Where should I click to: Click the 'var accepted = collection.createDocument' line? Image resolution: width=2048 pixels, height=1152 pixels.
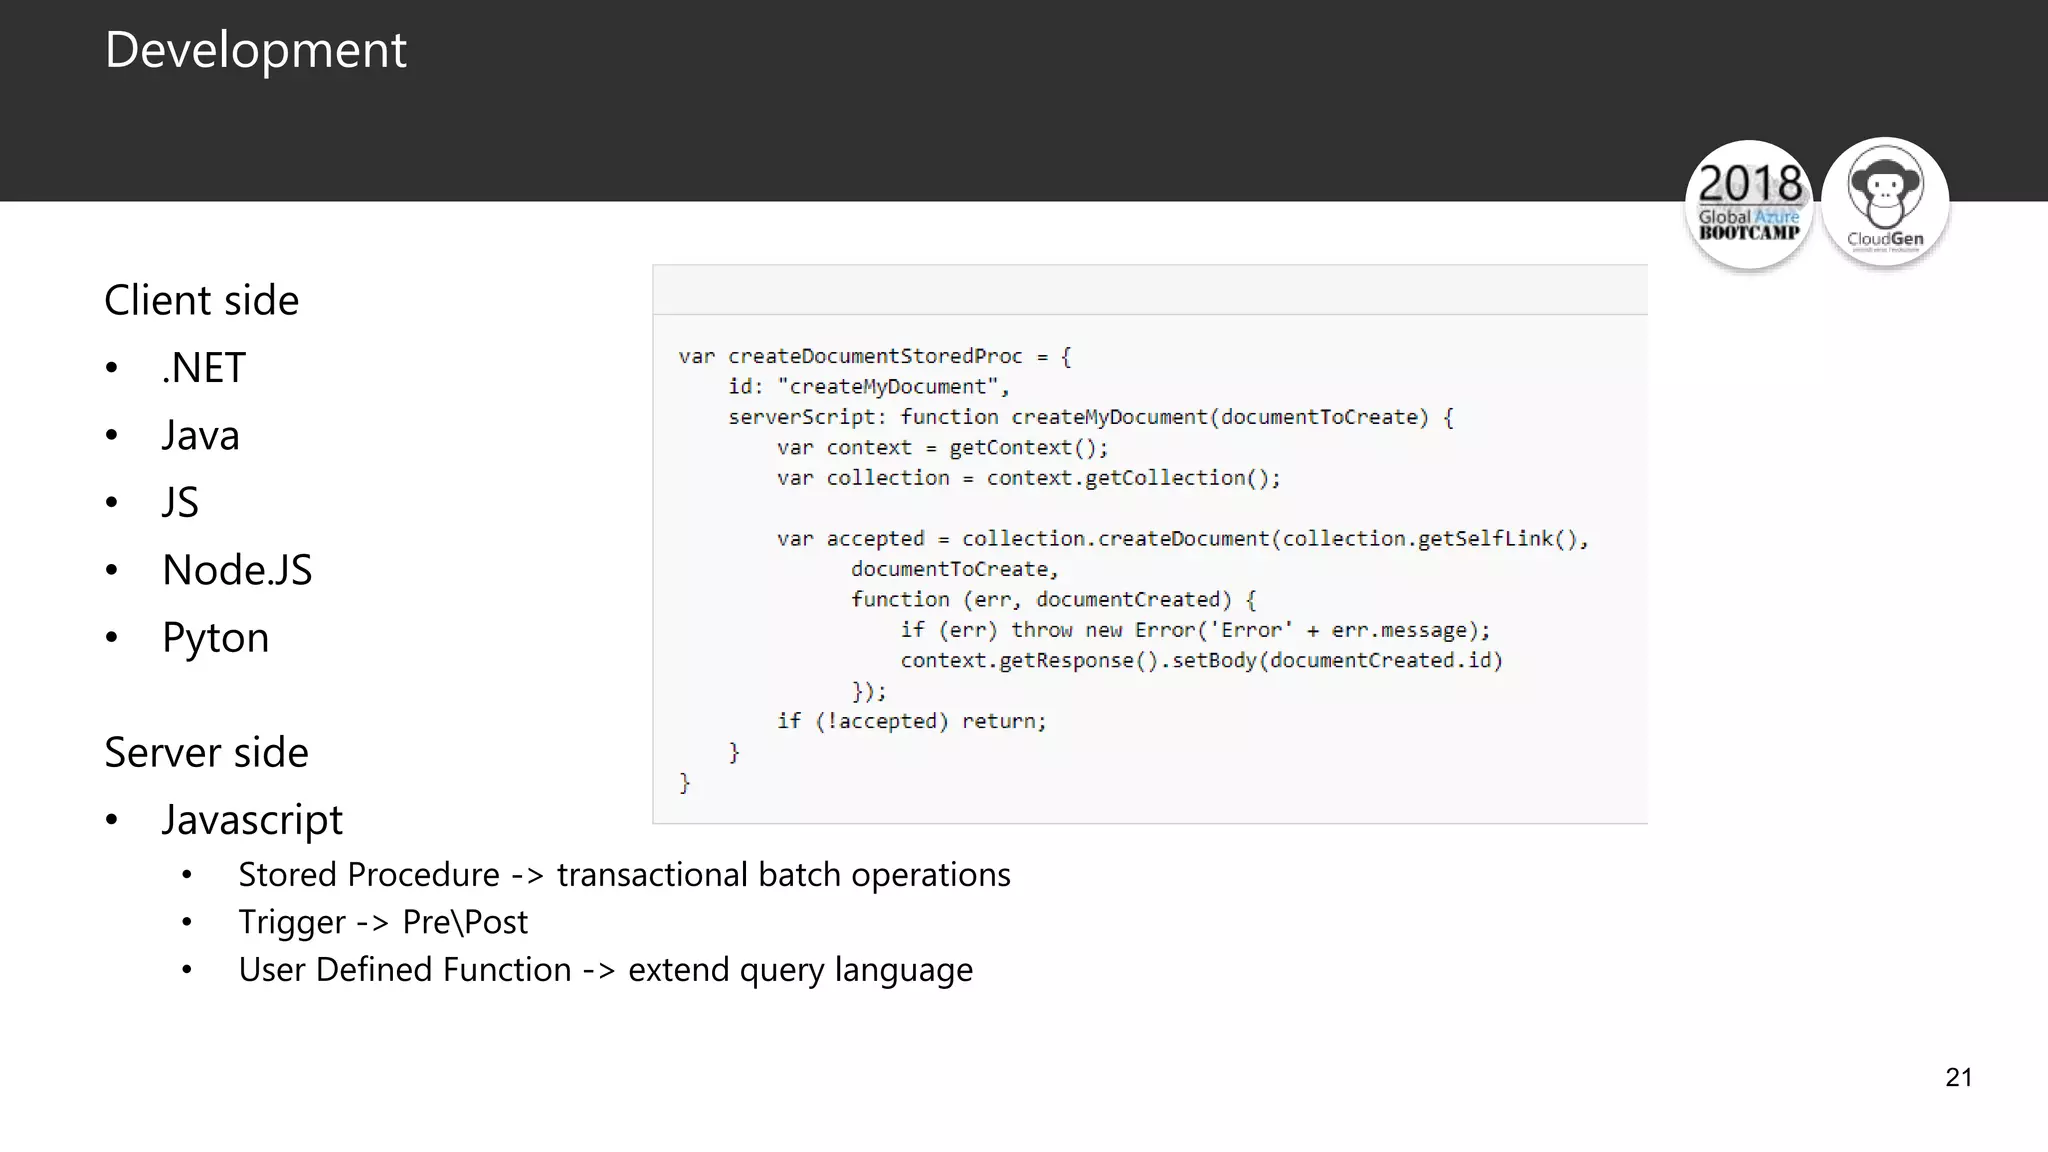pyautogui.click(x=1183, y=539)
